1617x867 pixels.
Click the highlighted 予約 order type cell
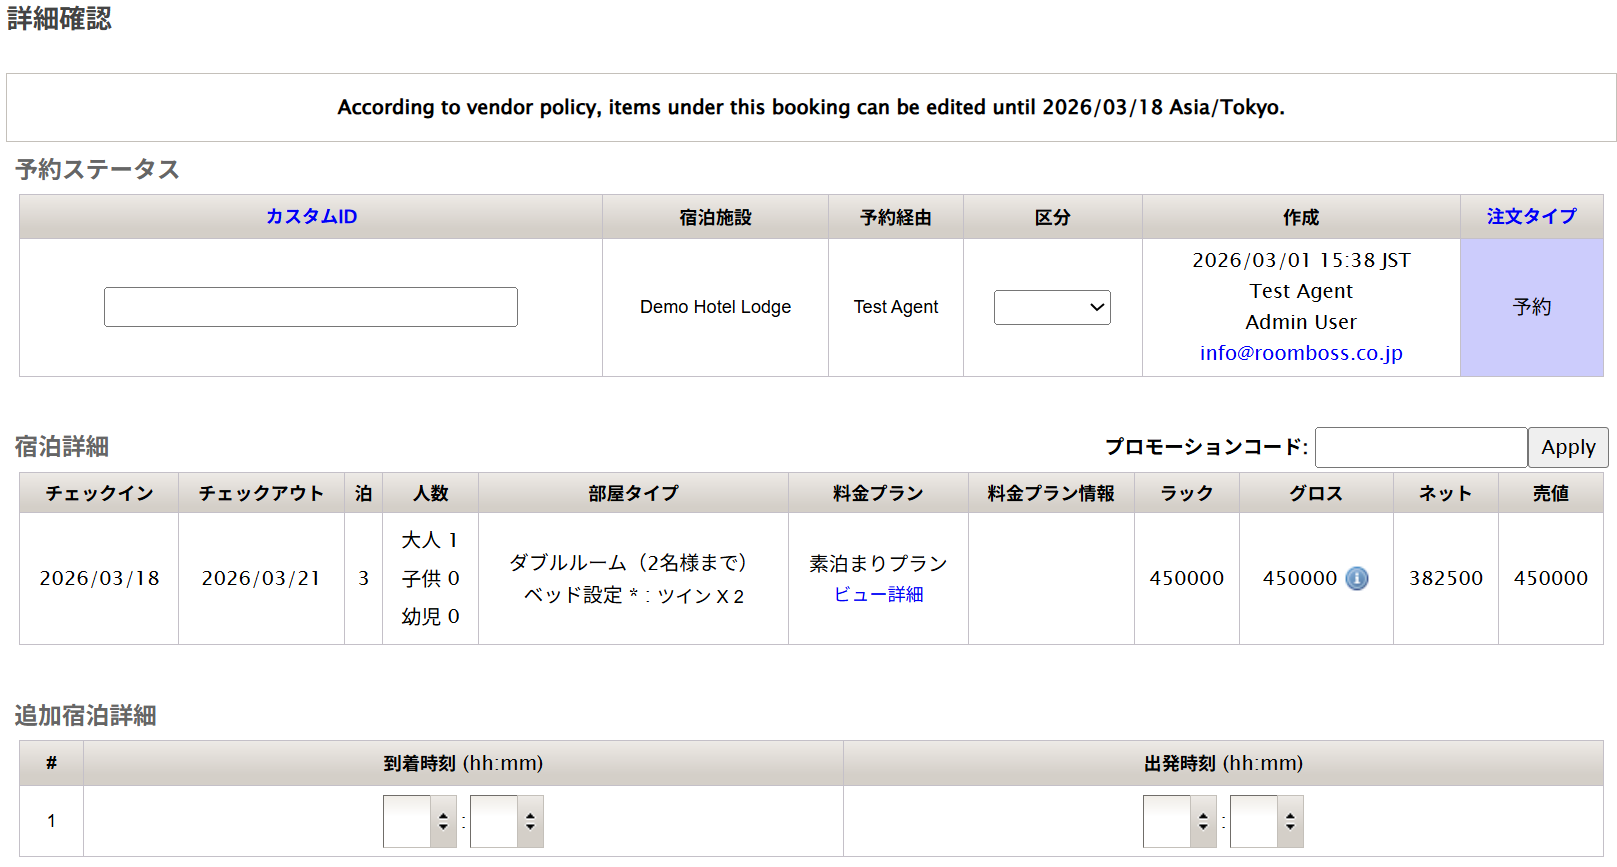click(x=1531, y=307)
